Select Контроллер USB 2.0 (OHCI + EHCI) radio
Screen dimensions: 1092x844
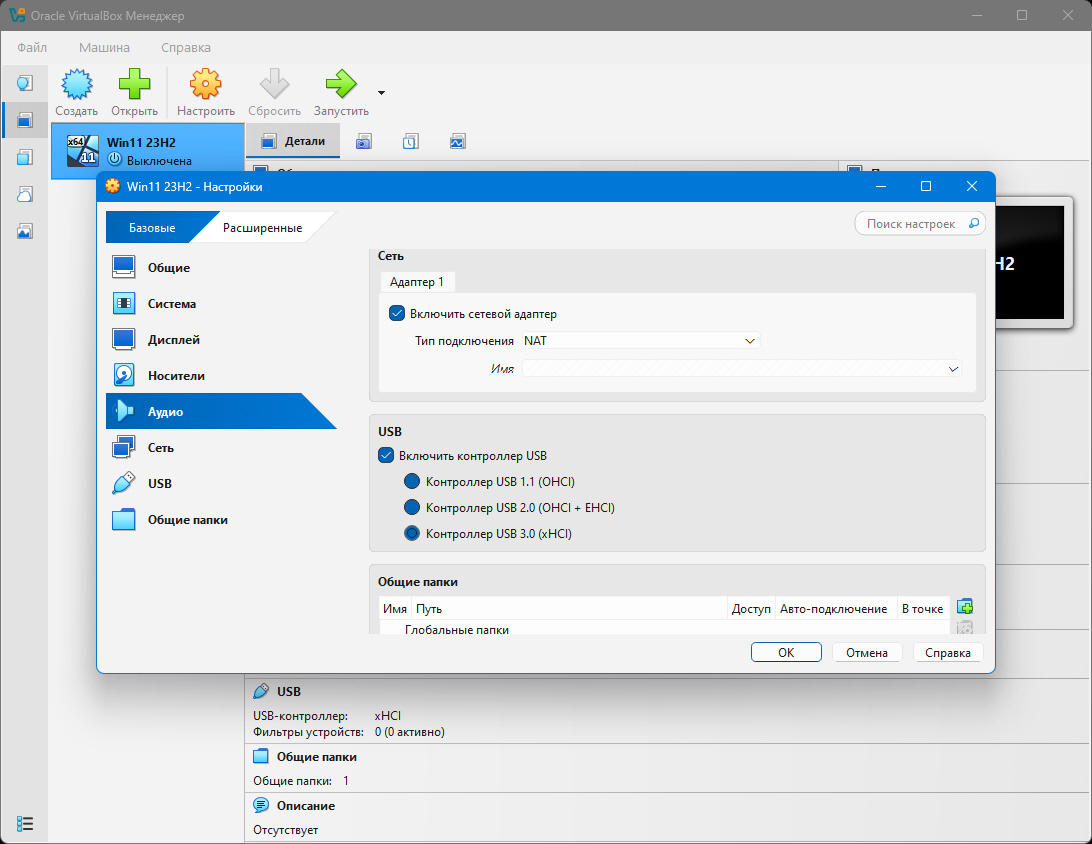[412, 507]
